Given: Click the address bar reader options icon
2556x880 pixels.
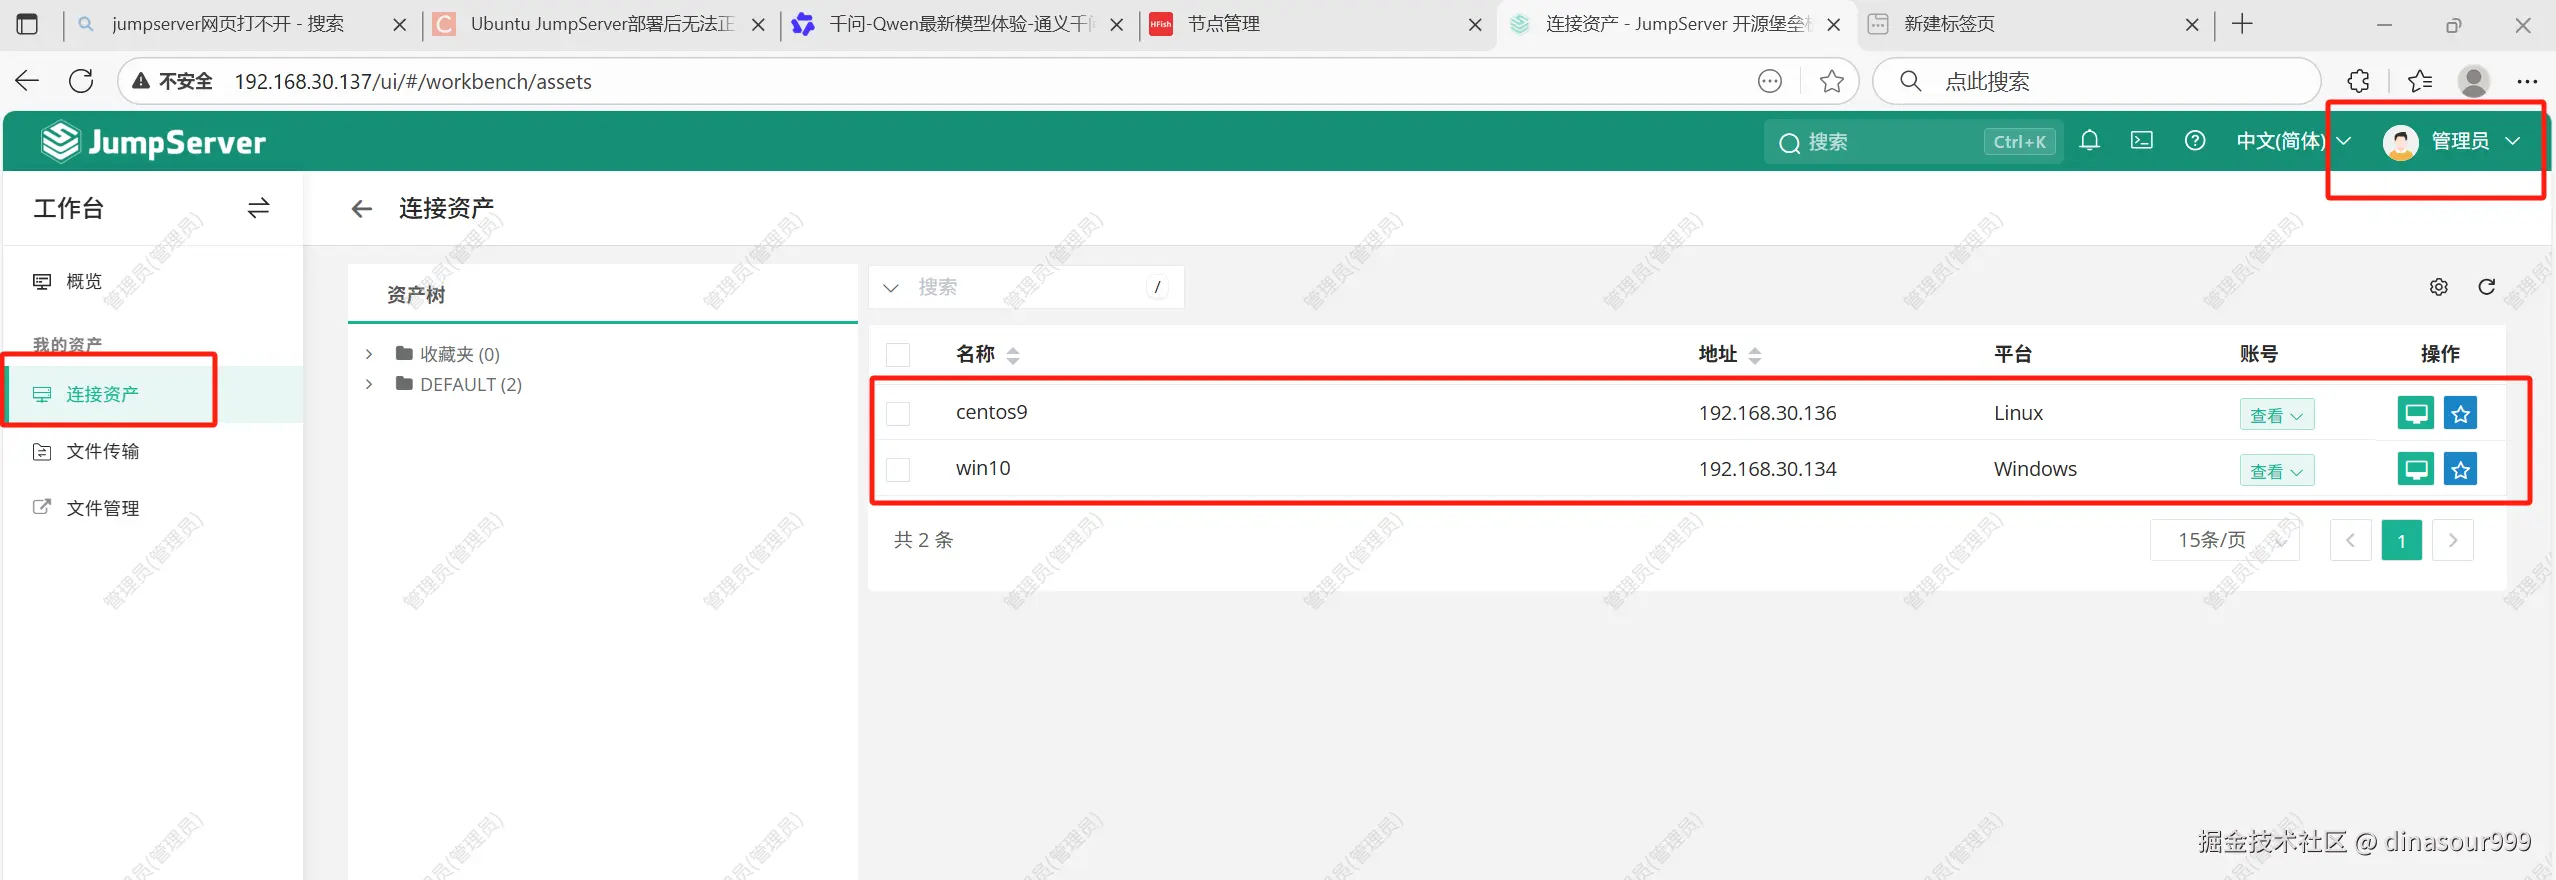Looking at the screenshot, I should coord(1770,81).
